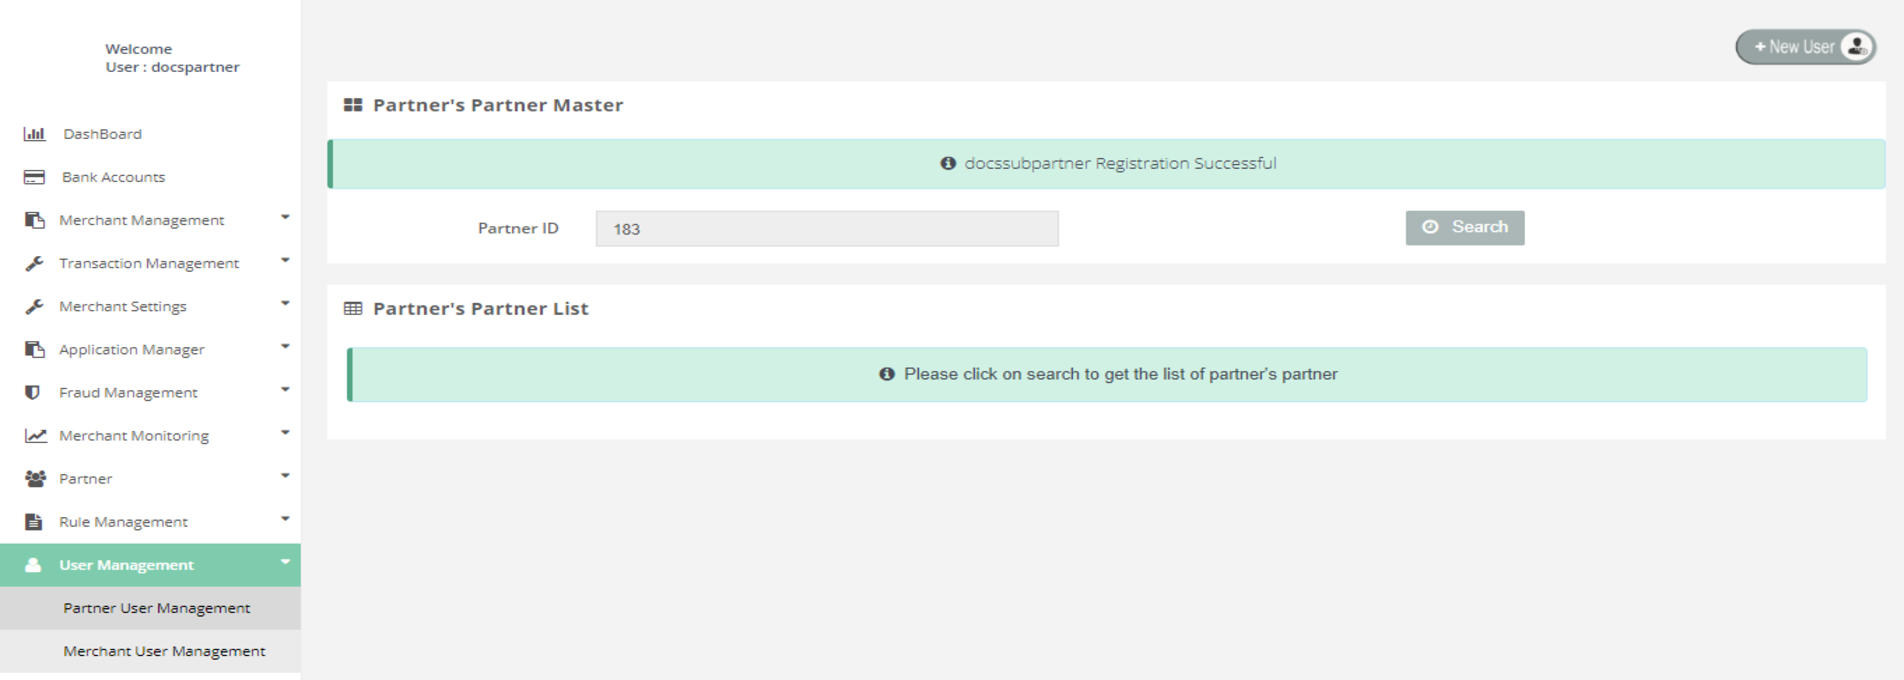Click the DashBoard bar chart icon
1904x680 pixels.
coord(34,134)
